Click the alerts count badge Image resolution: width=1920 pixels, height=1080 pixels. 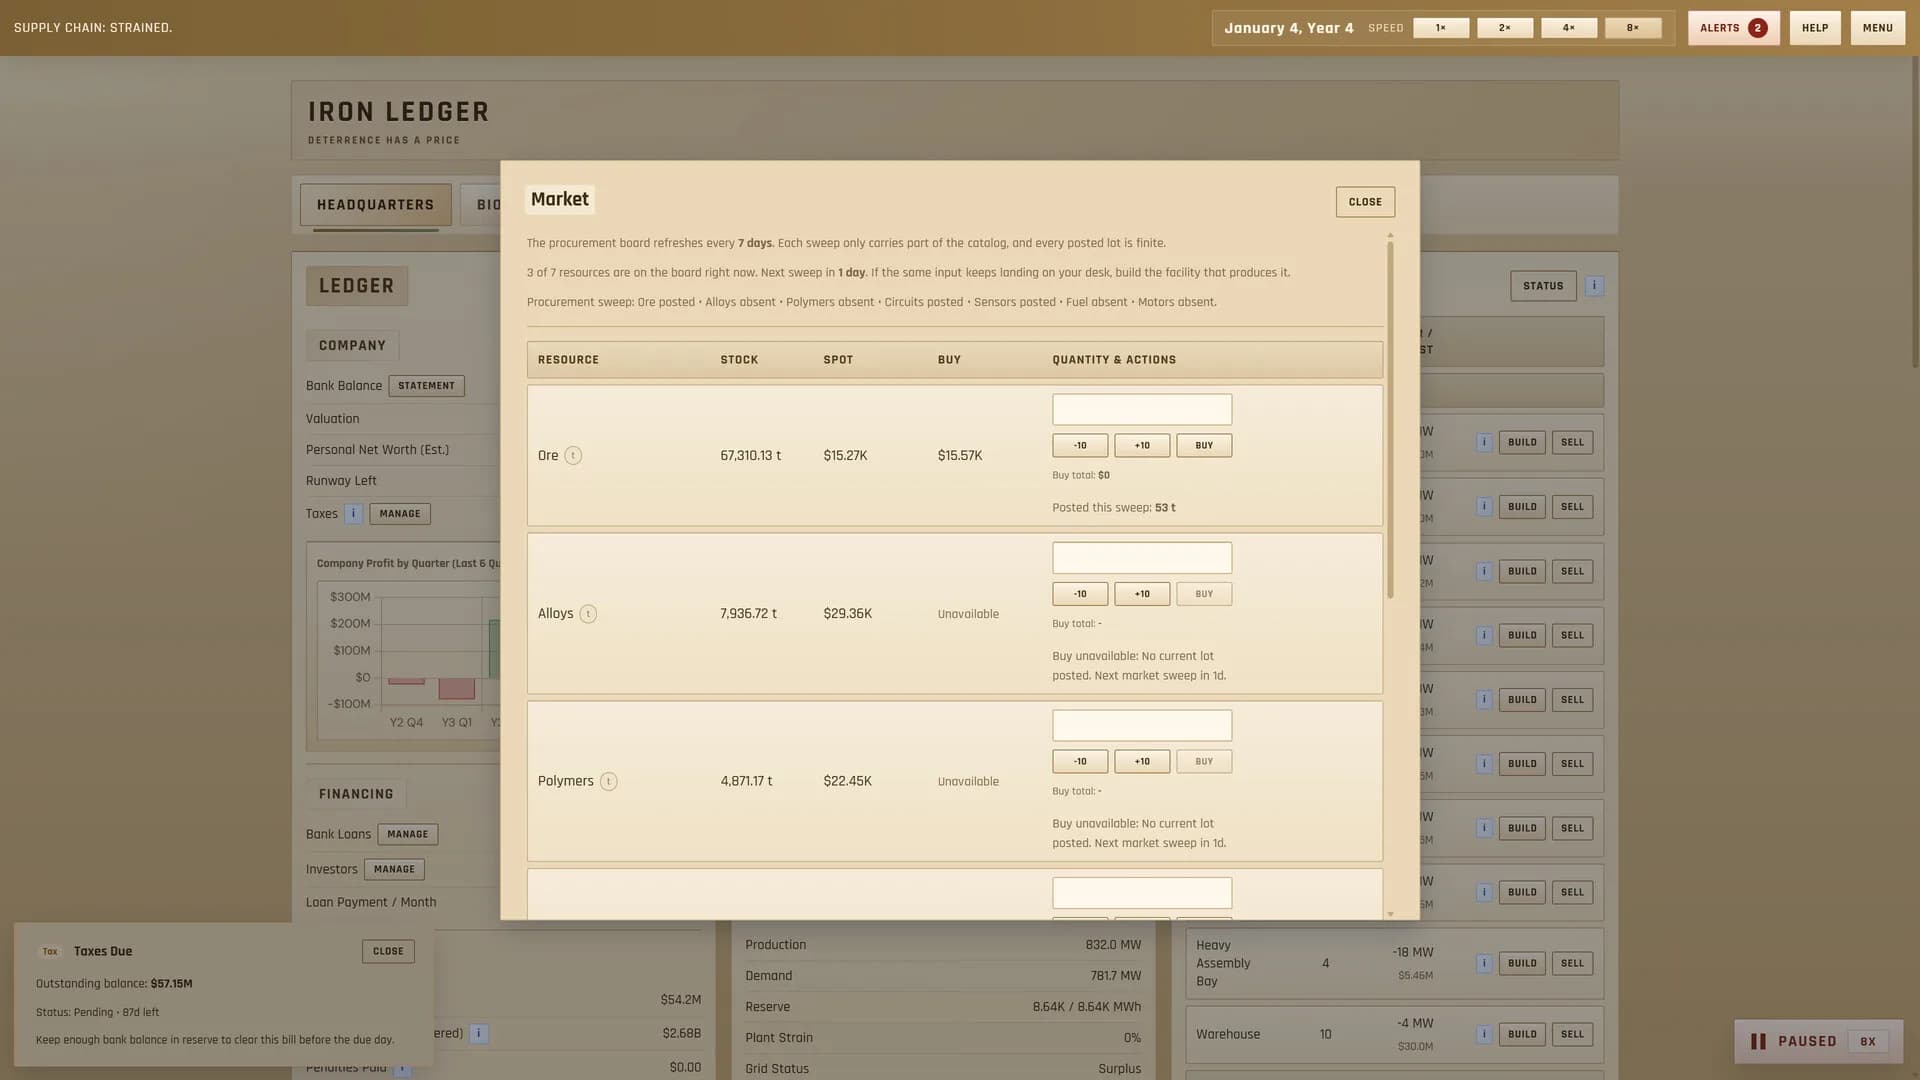click(1757, 28)
